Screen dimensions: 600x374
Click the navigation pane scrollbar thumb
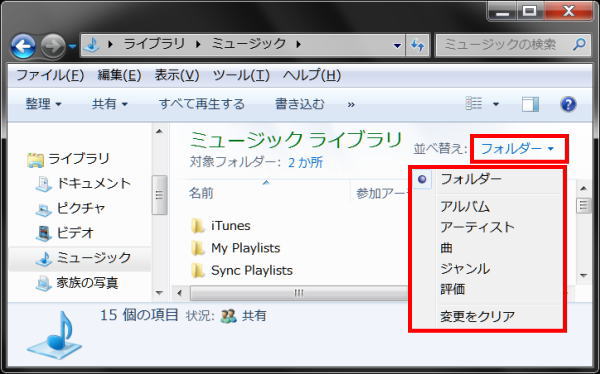point(159,195)
